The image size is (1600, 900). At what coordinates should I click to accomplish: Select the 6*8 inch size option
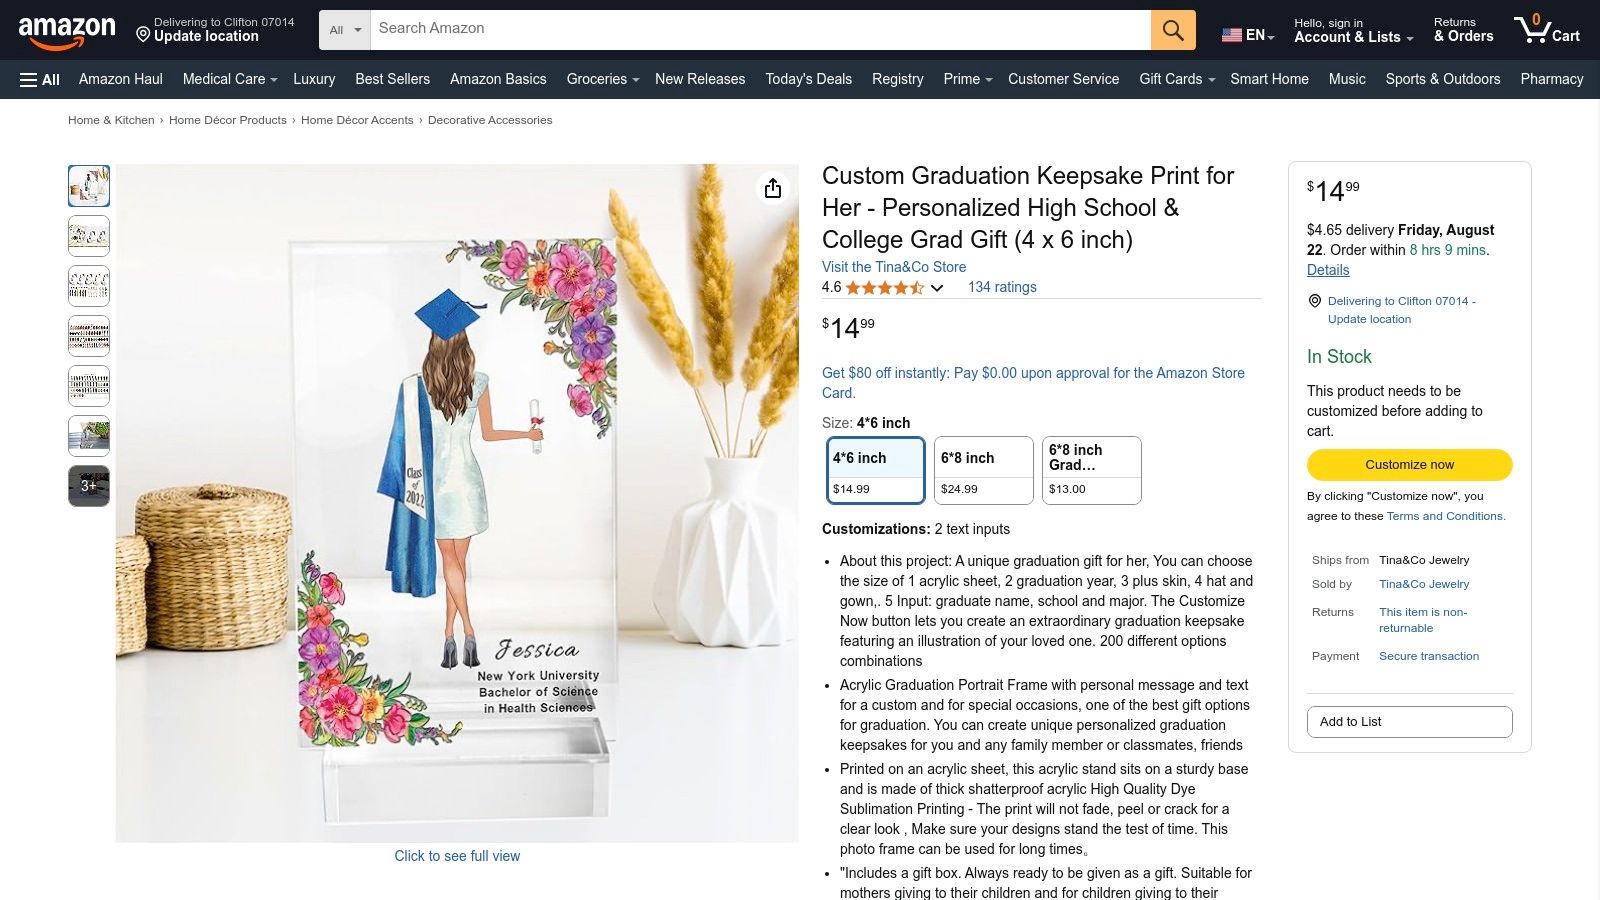(x=983, y=470)
